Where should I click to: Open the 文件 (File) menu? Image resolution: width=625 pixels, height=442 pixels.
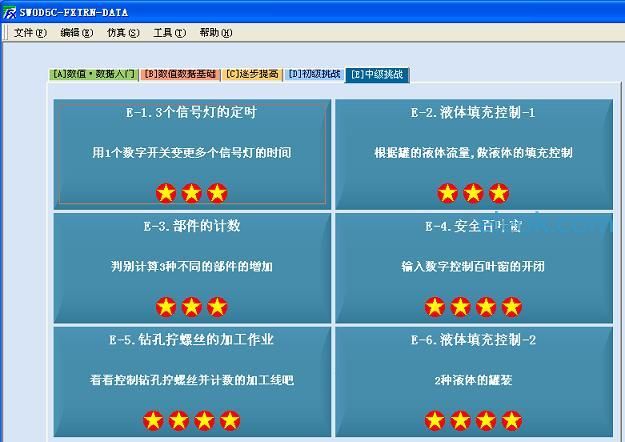pos(30,33)
